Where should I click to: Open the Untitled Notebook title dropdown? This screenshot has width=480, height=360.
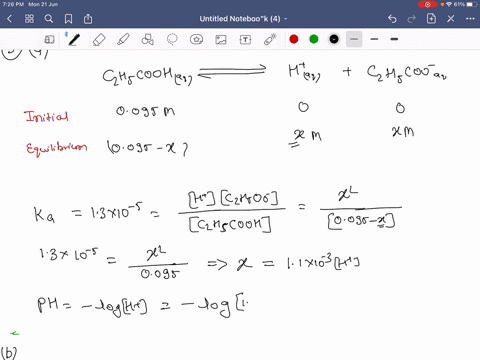tap(243, 19)
